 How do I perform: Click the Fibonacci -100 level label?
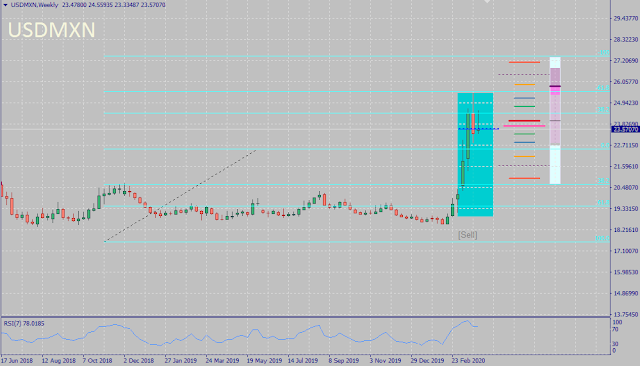(604, 53)
